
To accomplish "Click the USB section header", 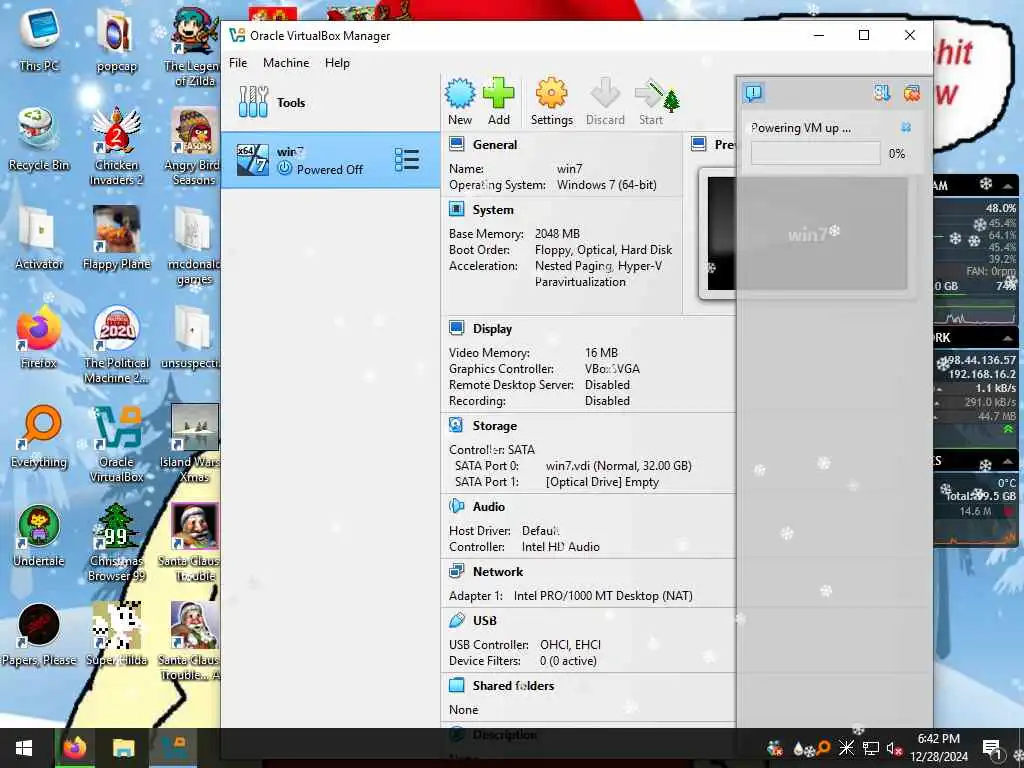I will [485, 620].
